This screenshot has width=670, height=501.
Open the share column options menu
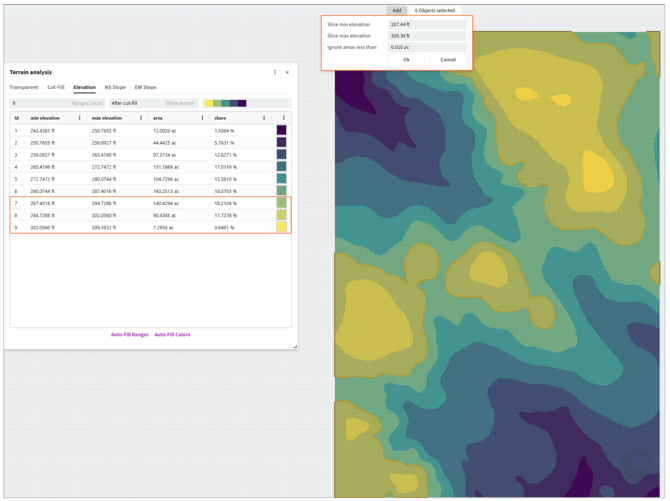click(x=264, y=118)
